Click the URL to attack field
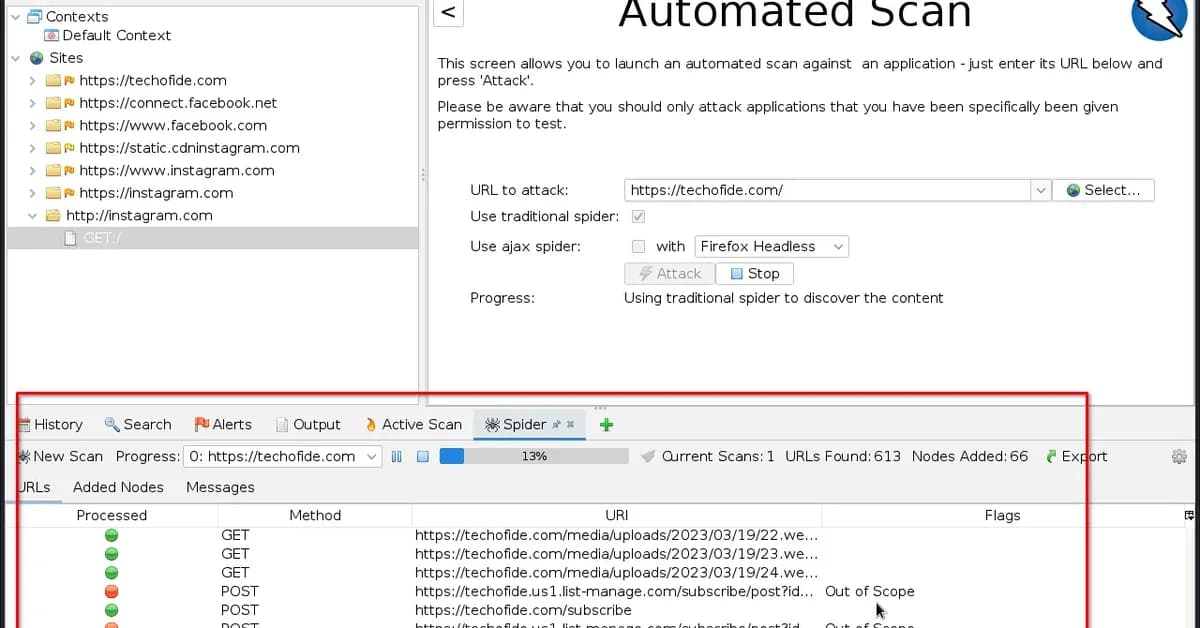The height and width of the screenshot is (628, 1200). [x=827, y=190]
